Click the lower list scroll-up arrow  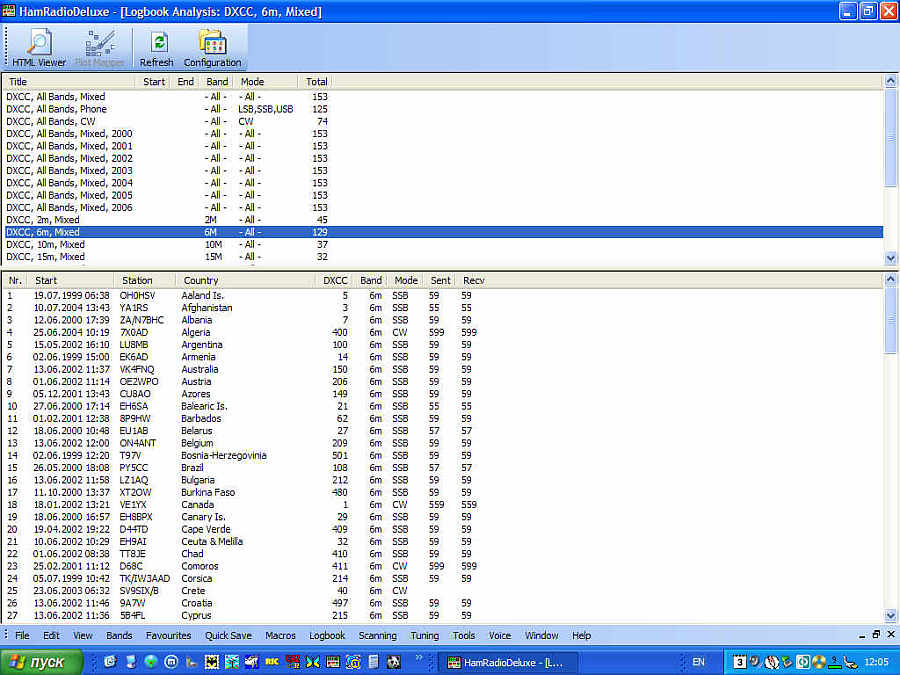coord(890,280)
